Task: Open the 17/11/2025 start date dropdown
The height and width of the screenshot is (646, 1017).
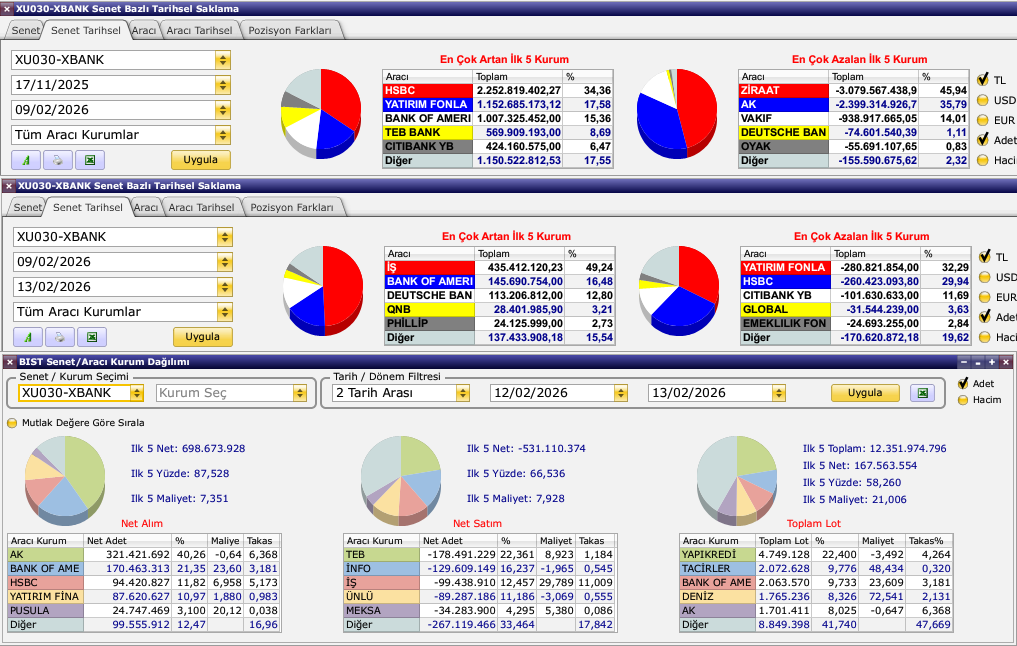Action: (222, 85)
